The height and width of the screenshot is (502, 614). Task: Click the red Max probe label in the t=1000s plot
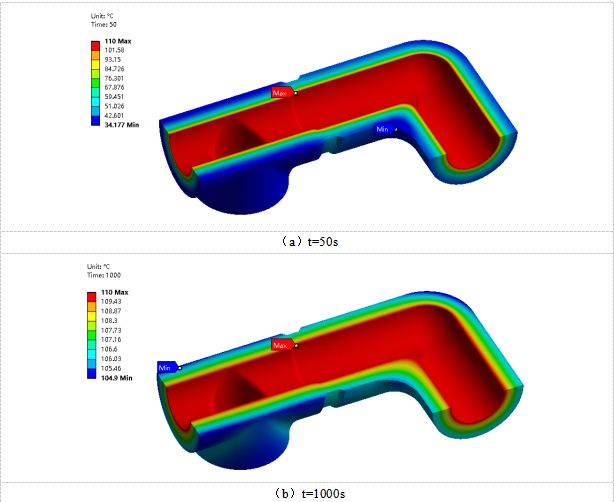tap(282, 345)
